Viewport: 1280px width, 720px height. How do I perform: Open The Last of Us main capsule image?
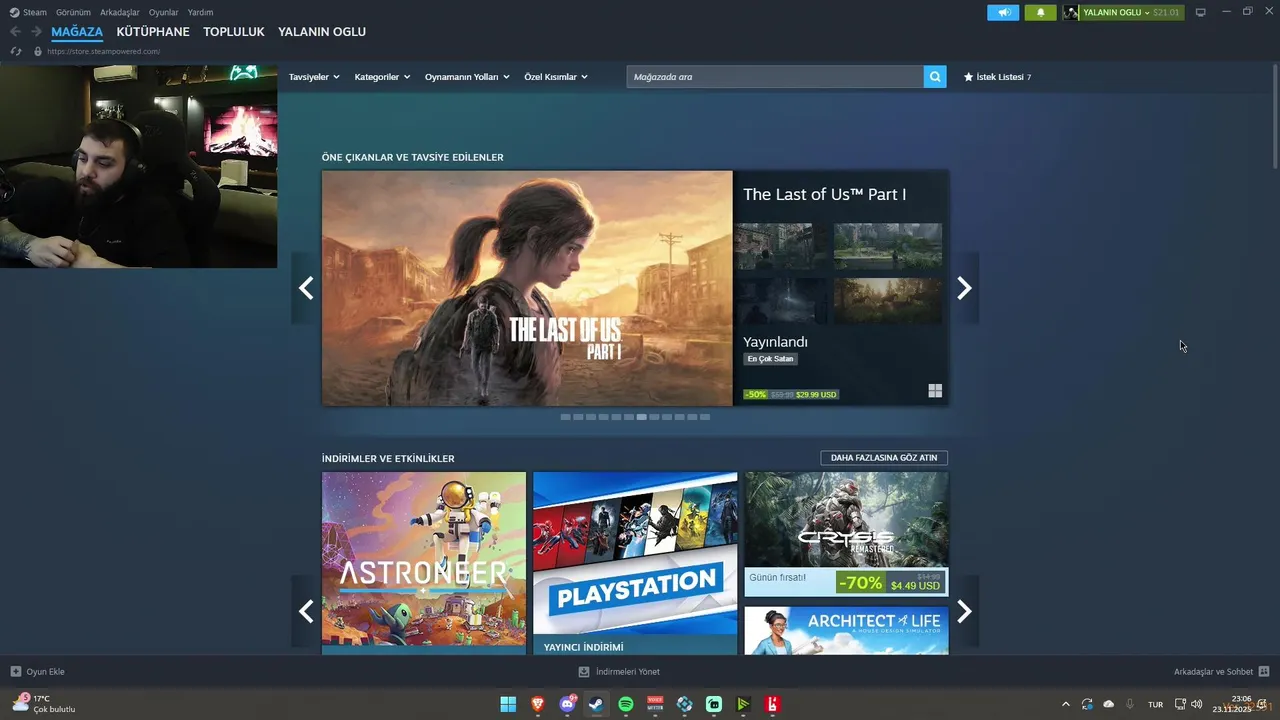527,288
